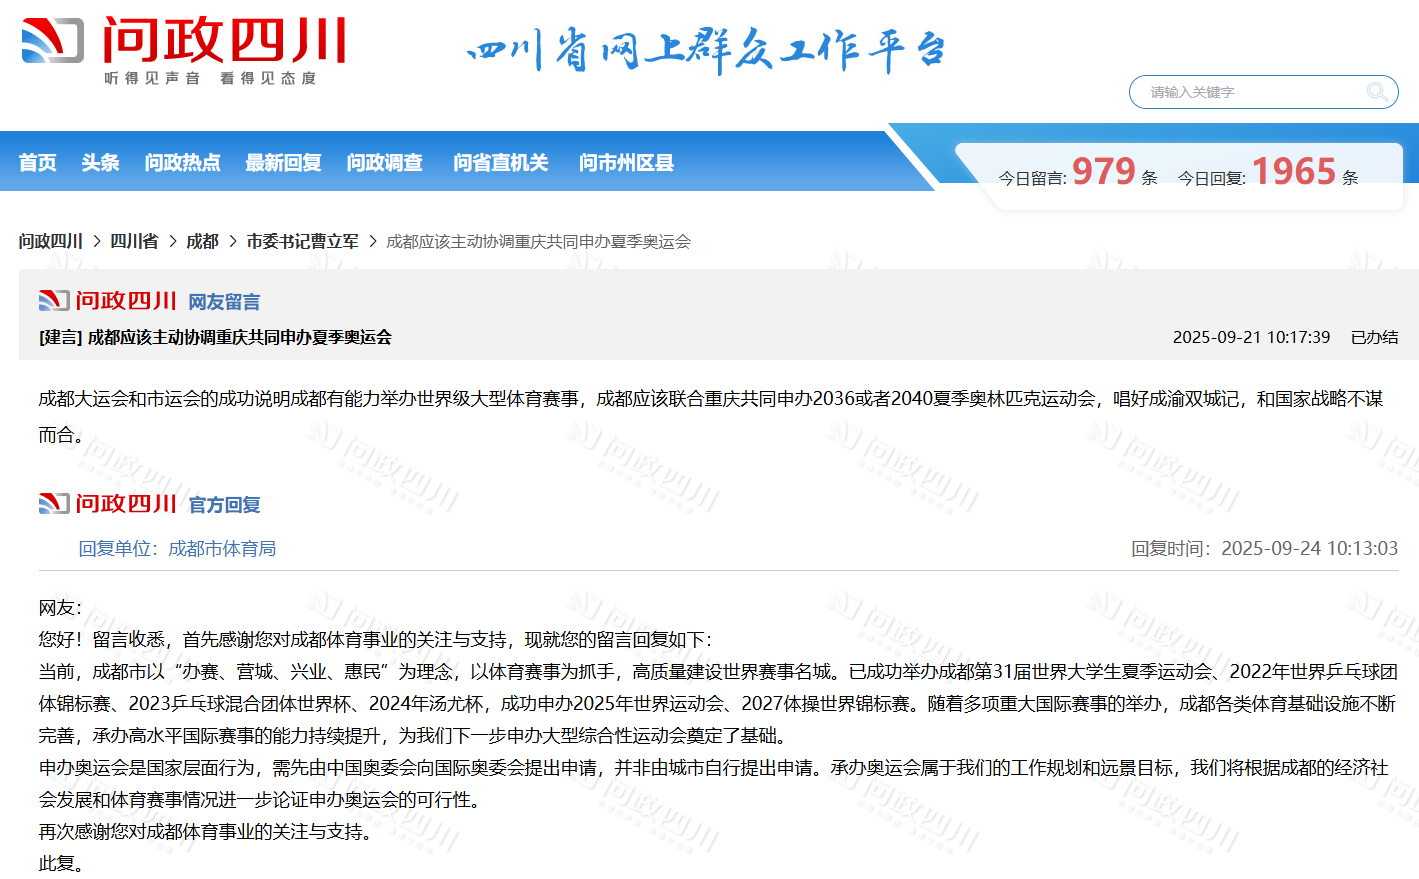This screenshot has height=879, width=1419.
Task: Click the logo icon beside 官方回复
Action: point(54,504)
